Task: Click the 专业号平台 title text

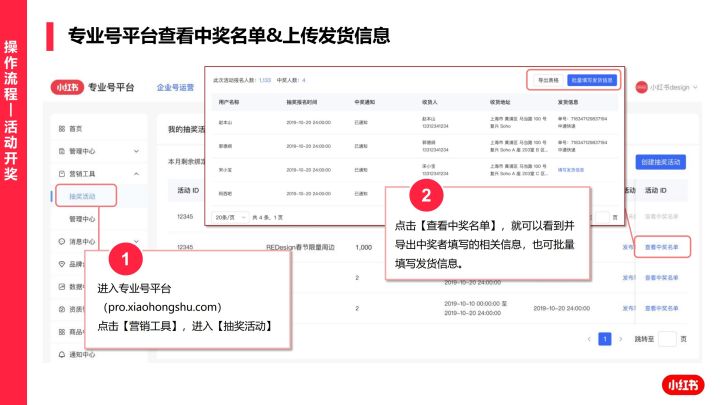Action: coord(111,87)
